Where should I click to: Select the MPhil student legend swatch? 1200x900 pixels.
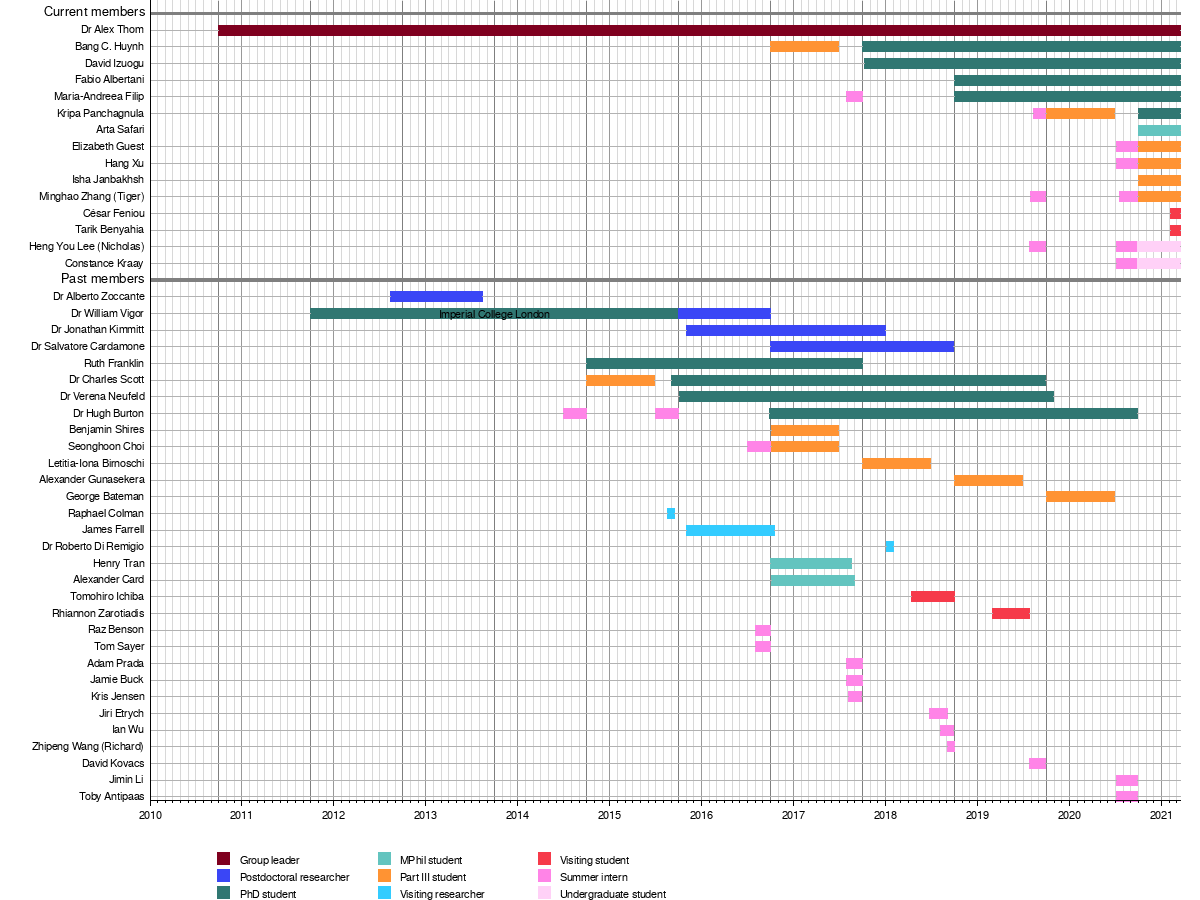[384, 859]
